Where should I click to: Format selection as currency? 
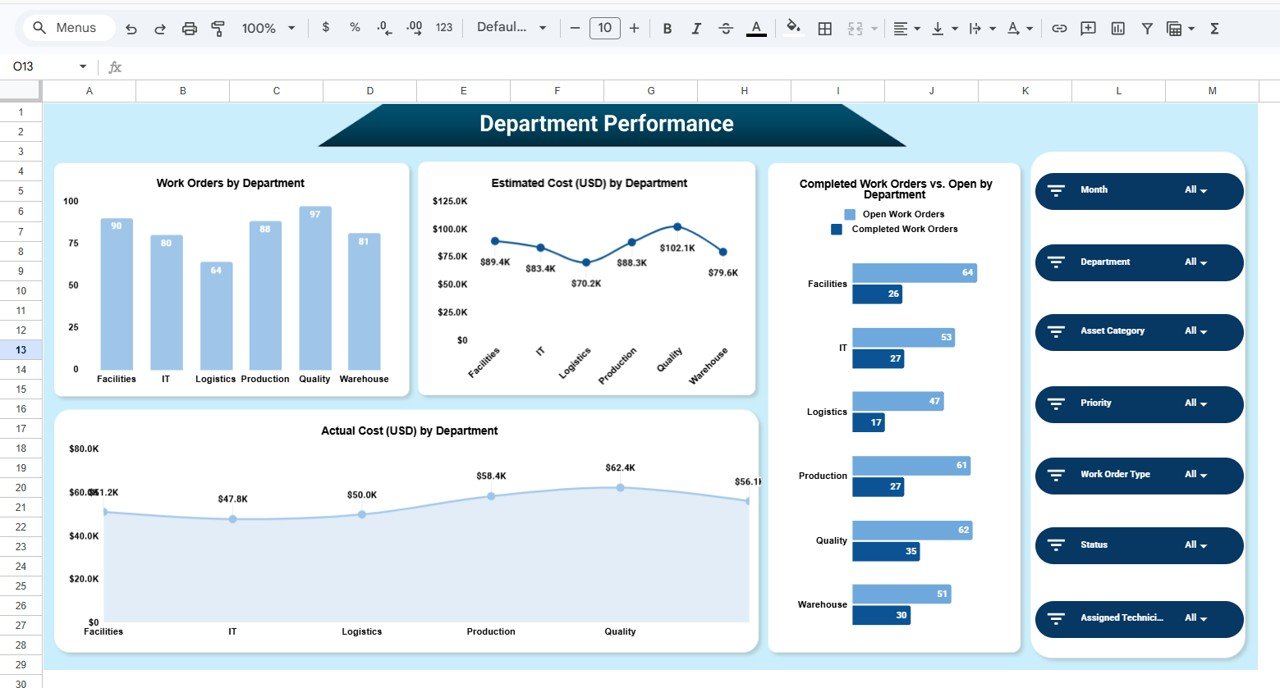point(325,28)
